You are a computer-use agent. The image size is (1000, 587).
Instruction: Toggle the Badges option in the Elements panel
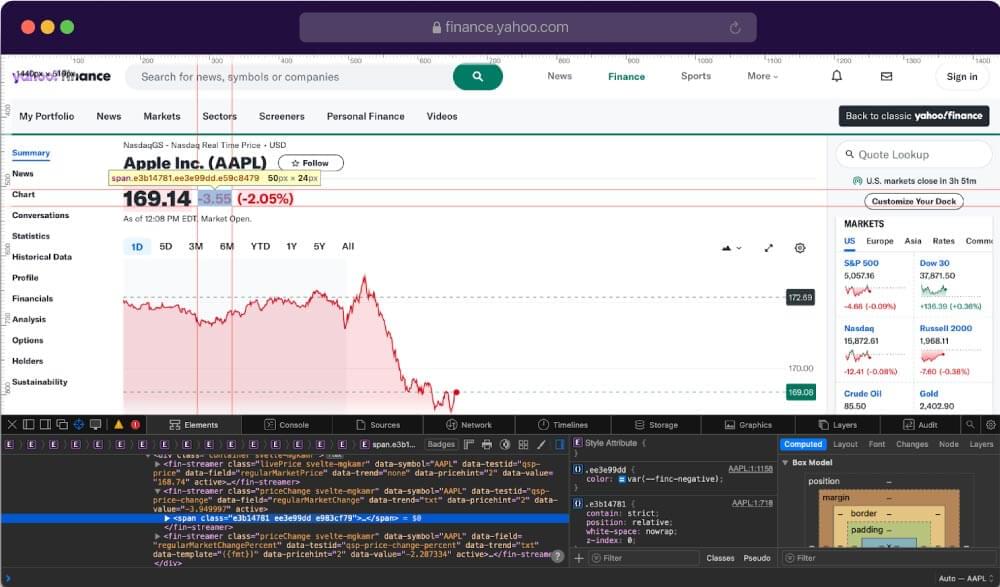pyautogui.click(x=440, y=444)
